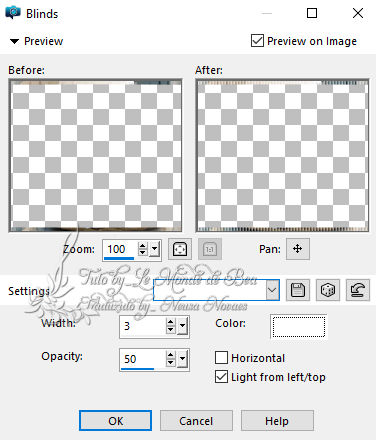Enable the Horizontal checkbox
The height and width of the screenshot is (440, 376).
click(221, 358)
